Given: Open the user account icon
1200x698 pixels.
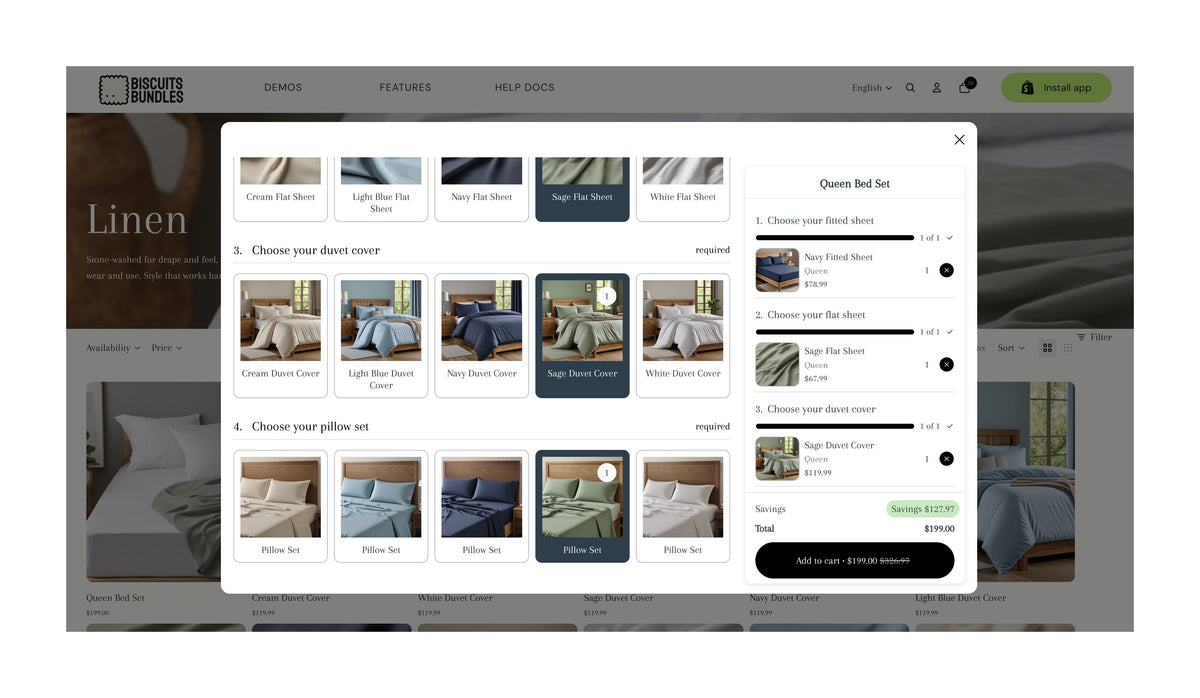Looking at the screenshot, I should click(937, 88).
